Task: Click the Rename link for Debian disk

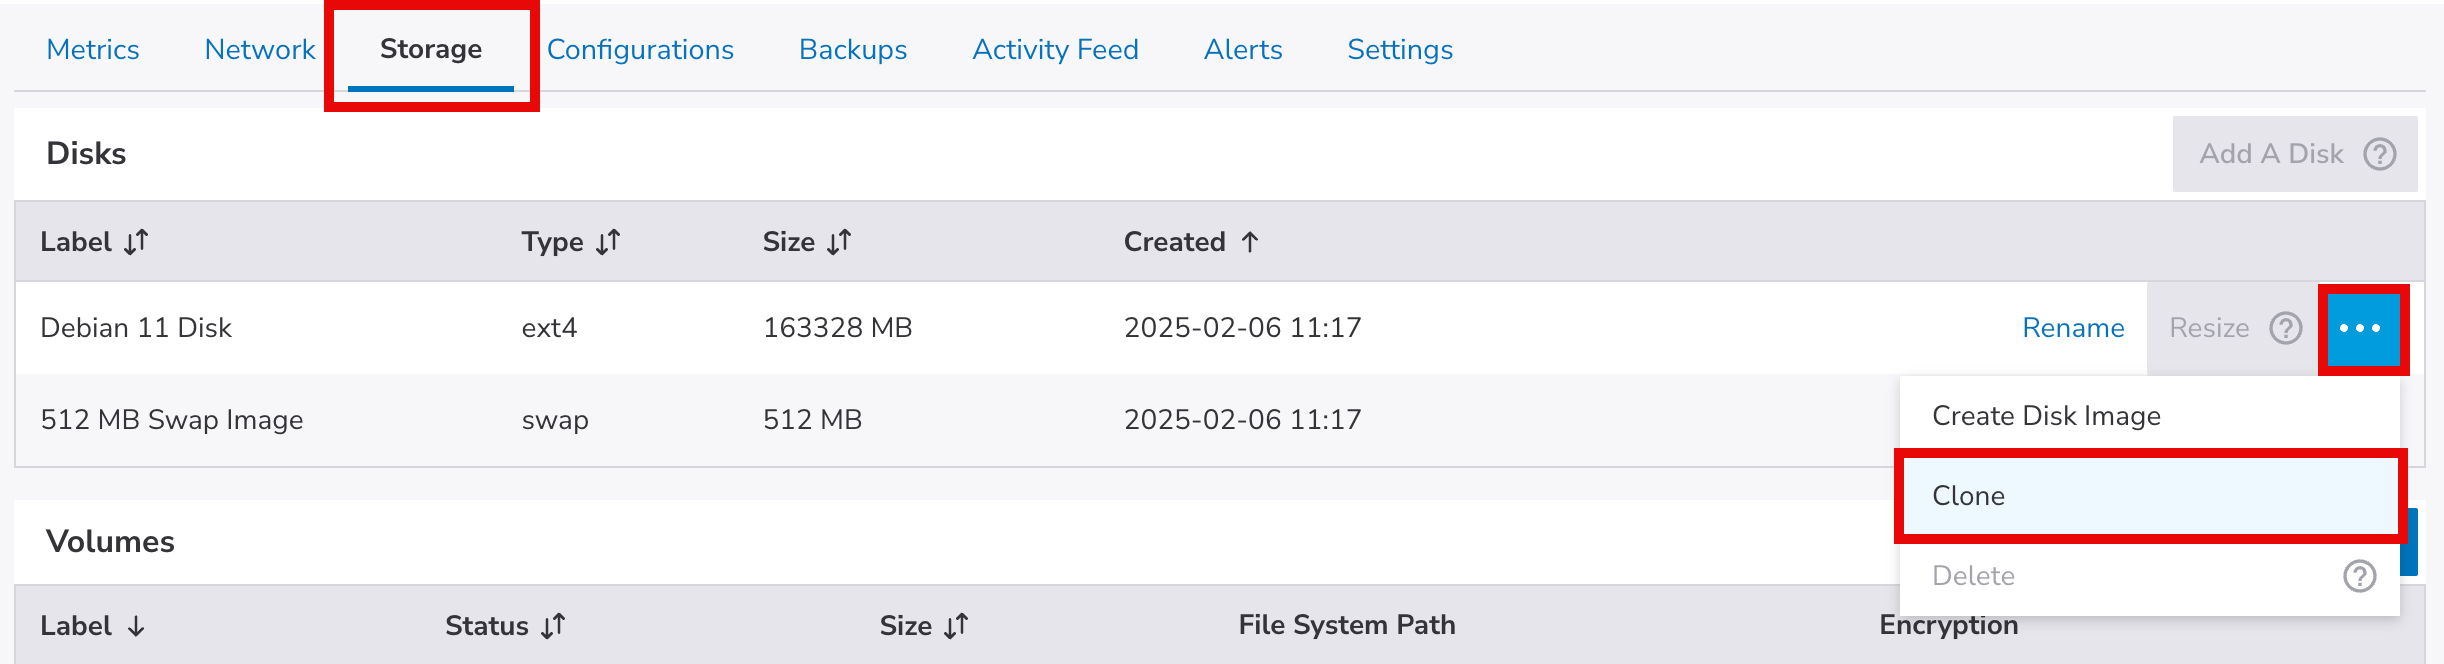Action: click(2073, 328)
